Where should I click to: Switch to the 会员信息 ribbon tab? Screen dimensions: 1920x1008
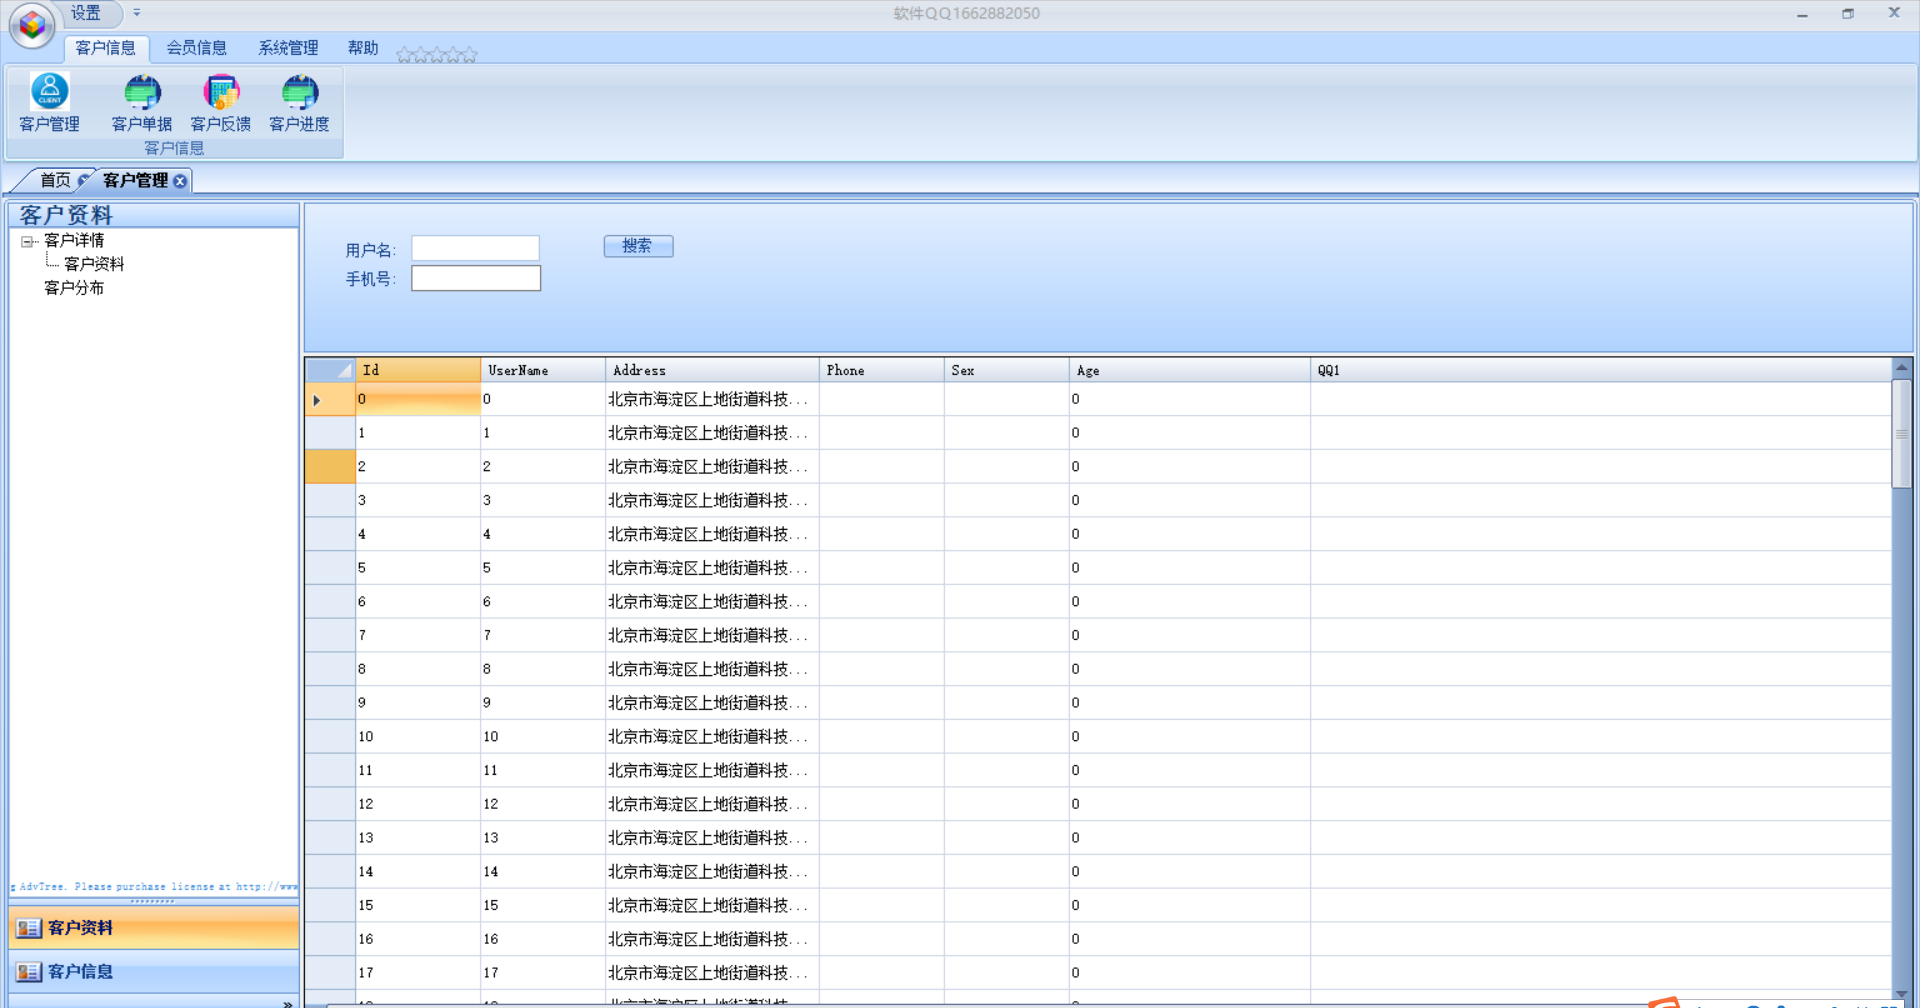click(x=196, y=47)
